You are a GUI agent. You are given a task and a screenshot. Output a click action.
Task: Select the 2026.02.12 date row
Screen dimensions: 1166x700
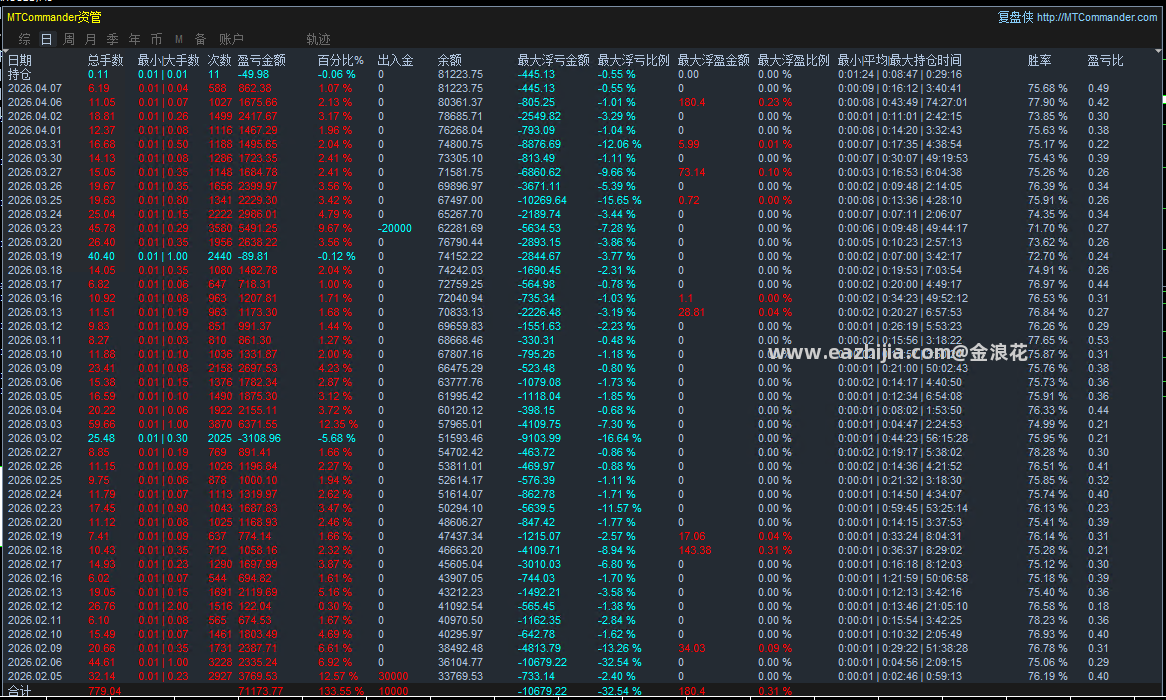point(35,606)
